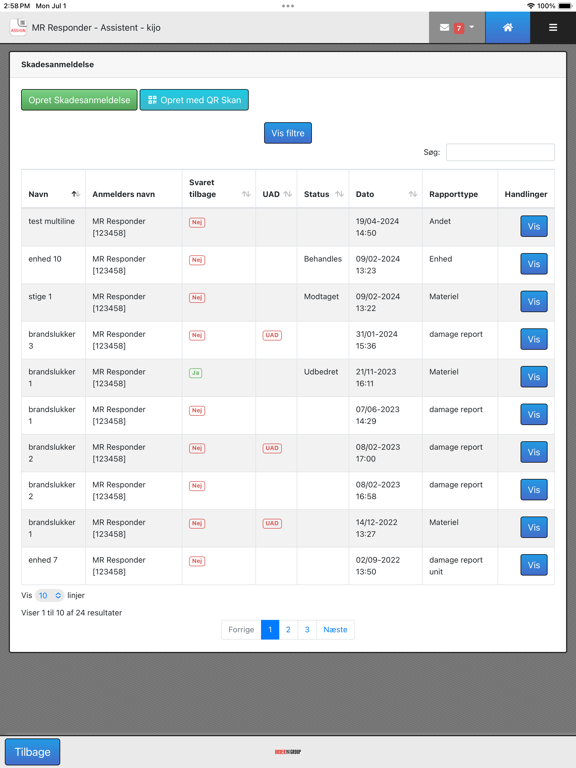The width and height of the screenshot is (576, 768).
Task: View brandslukker 1 report from 07/06-2023
Action: click(533, 415)
